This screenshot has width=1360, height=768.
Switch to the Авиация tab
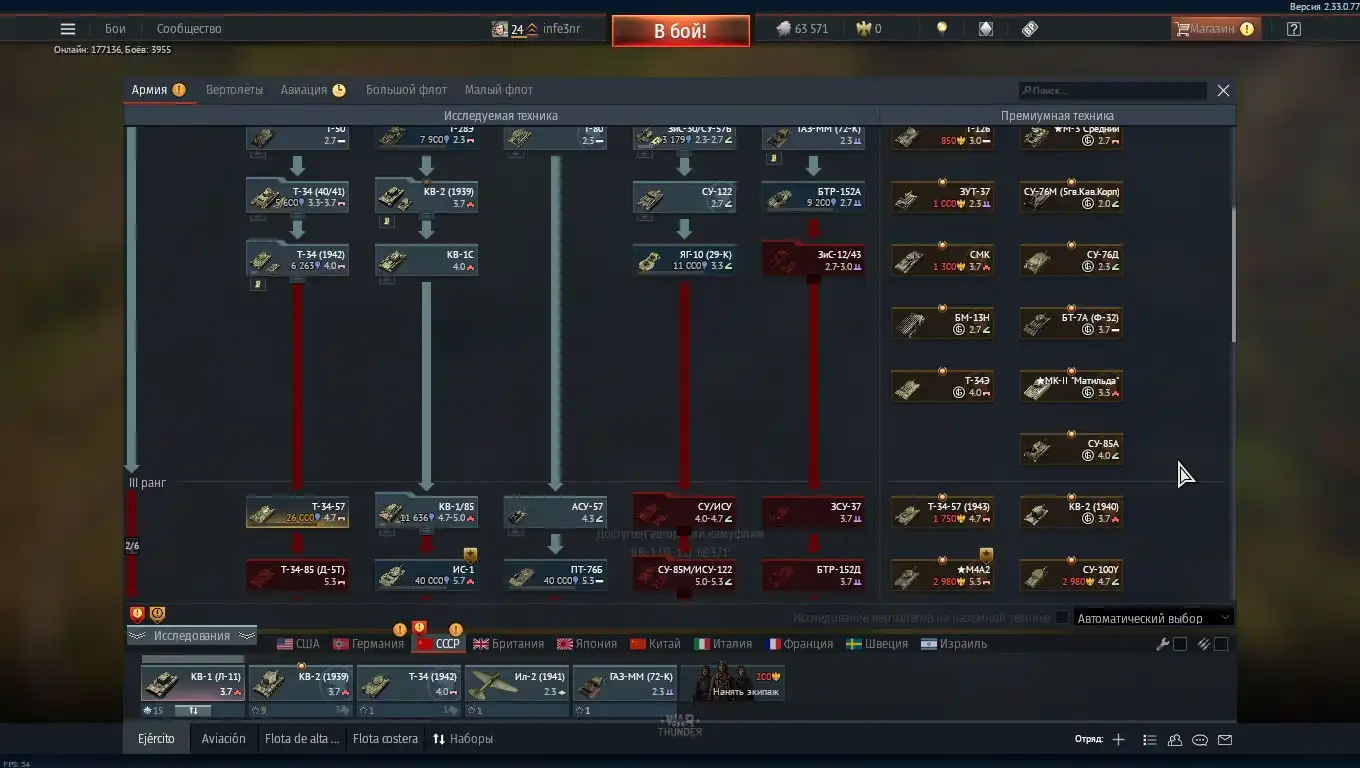313,90
